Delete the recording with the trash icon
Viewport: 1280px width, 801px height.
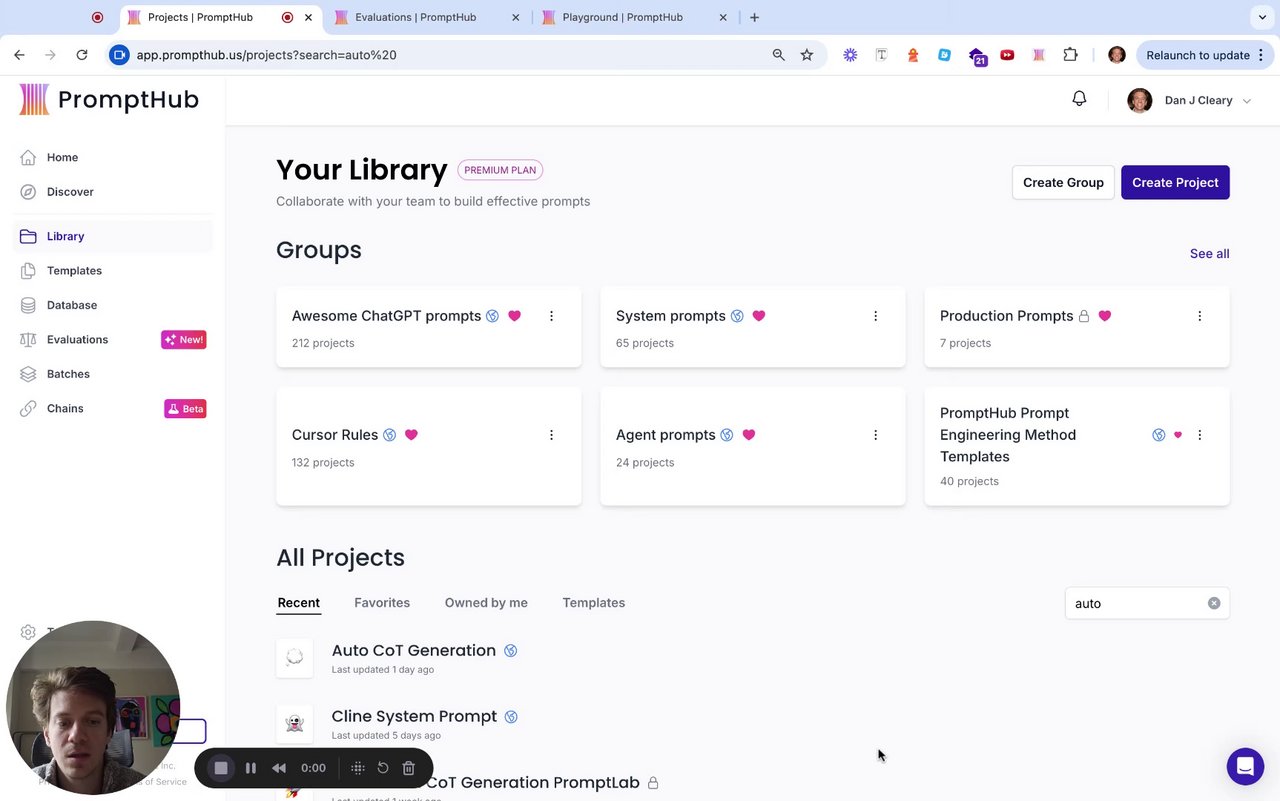408,768
